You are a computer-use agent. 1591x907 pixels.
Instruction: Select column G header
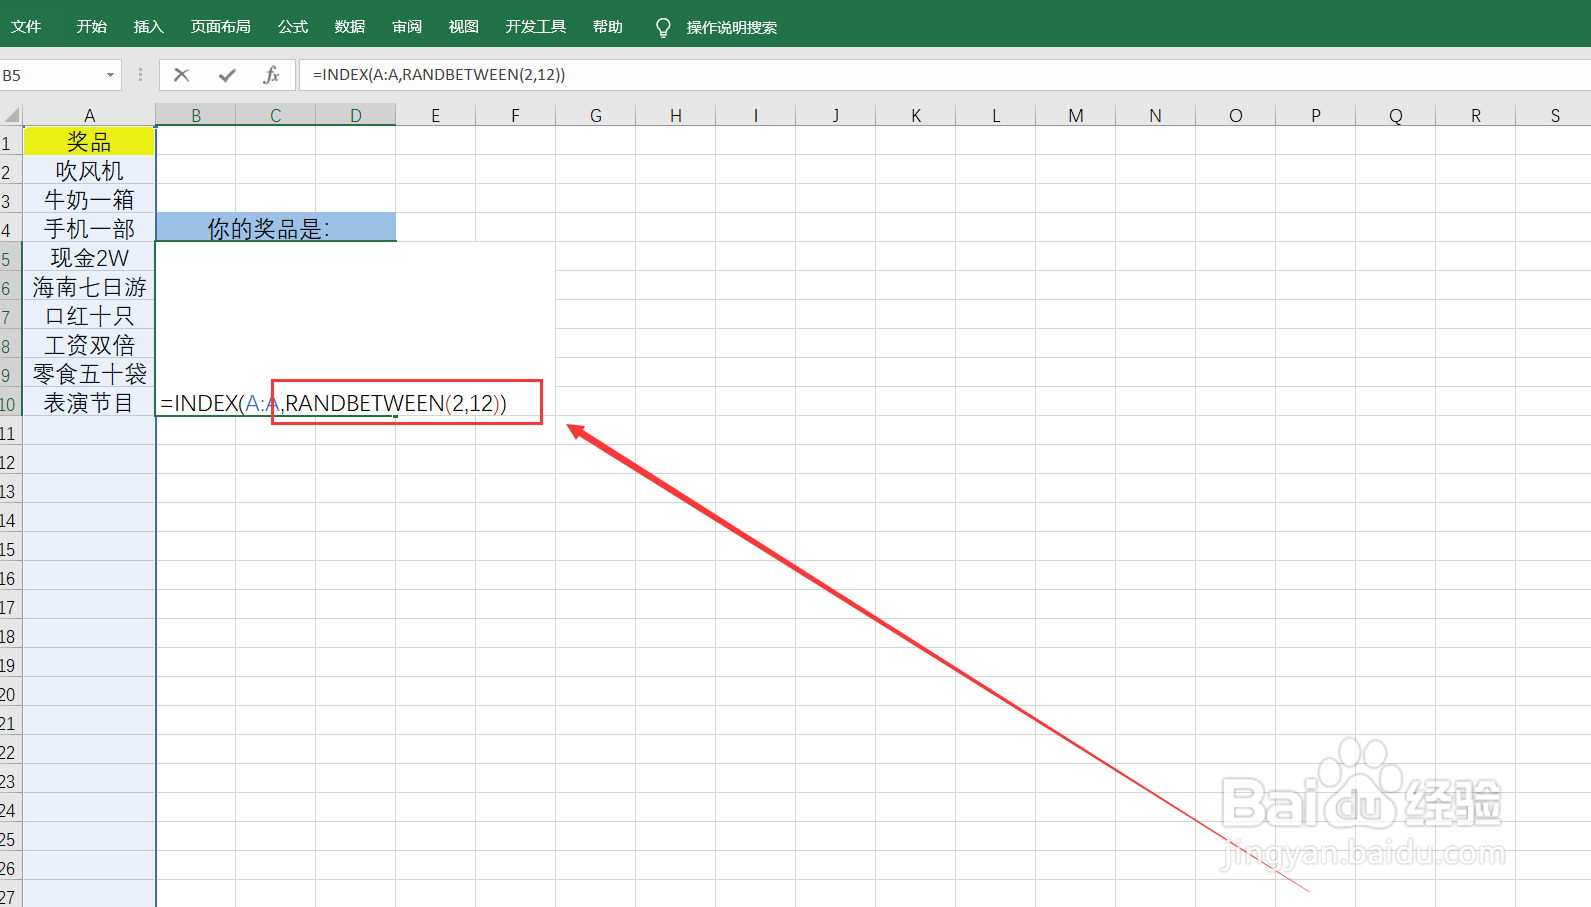(596, 115)
